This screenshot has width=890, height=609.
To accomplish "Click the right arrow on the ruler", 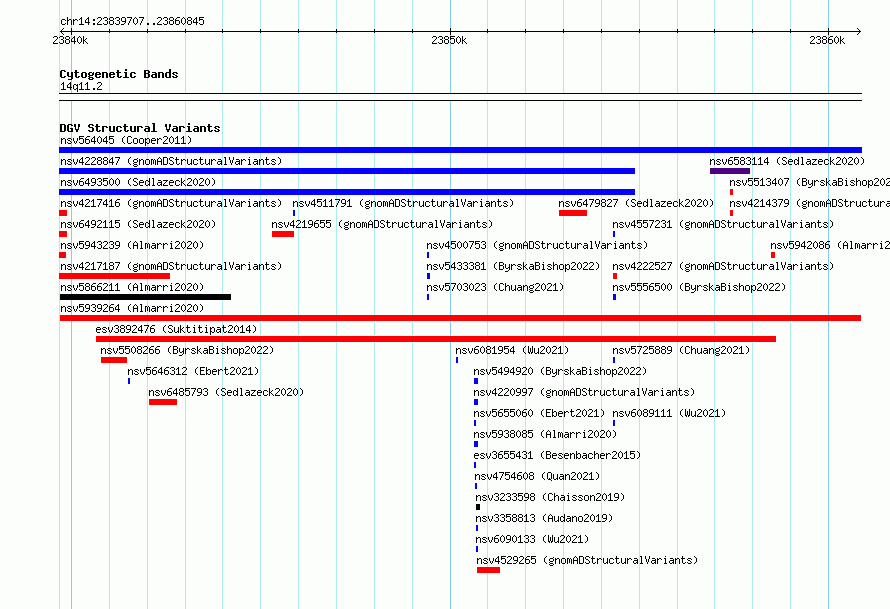I will pos(858,31).
